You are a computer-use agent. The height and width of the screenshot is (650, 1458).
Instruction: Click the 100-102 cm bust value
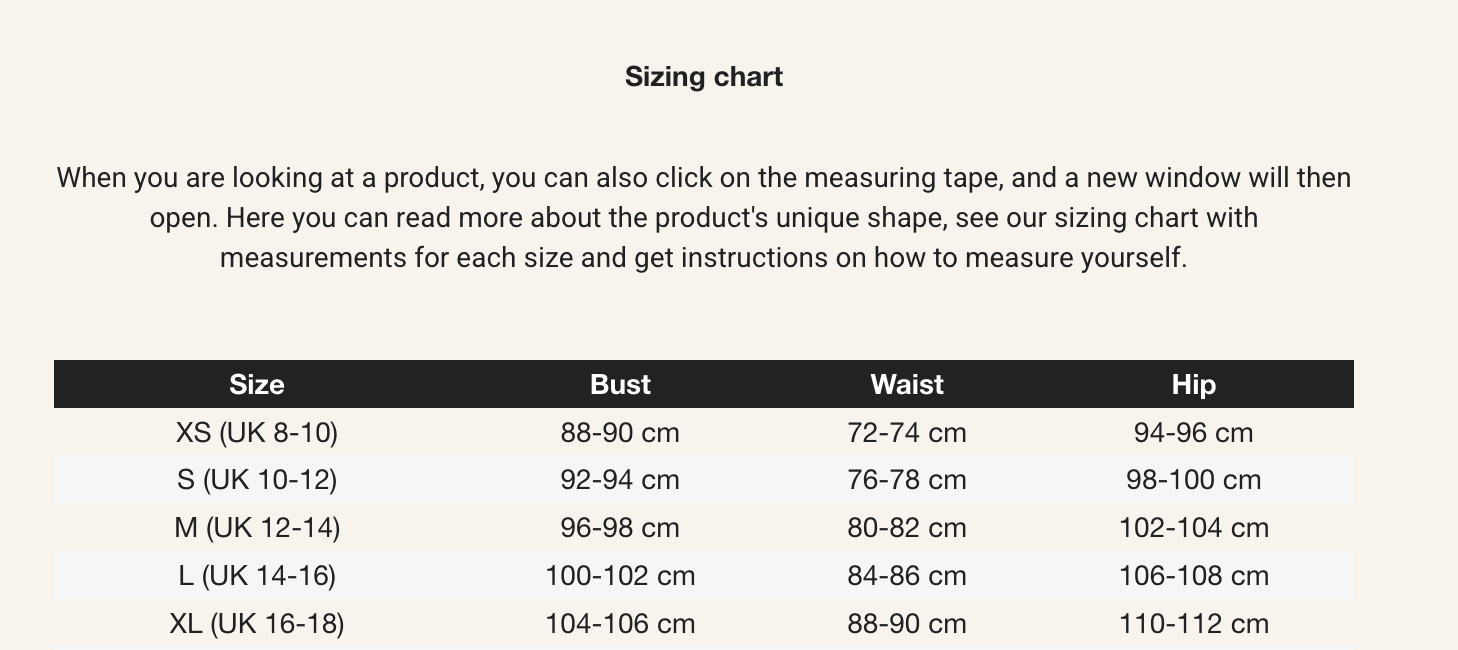coord(620,576)
